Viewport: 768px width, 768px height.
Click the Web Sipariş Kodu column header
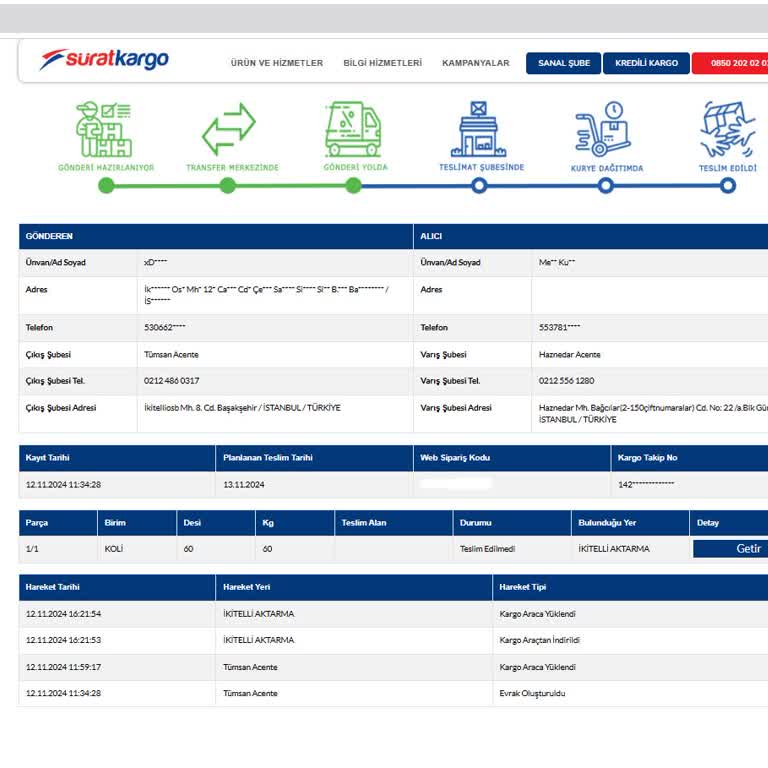pos(512,457)
